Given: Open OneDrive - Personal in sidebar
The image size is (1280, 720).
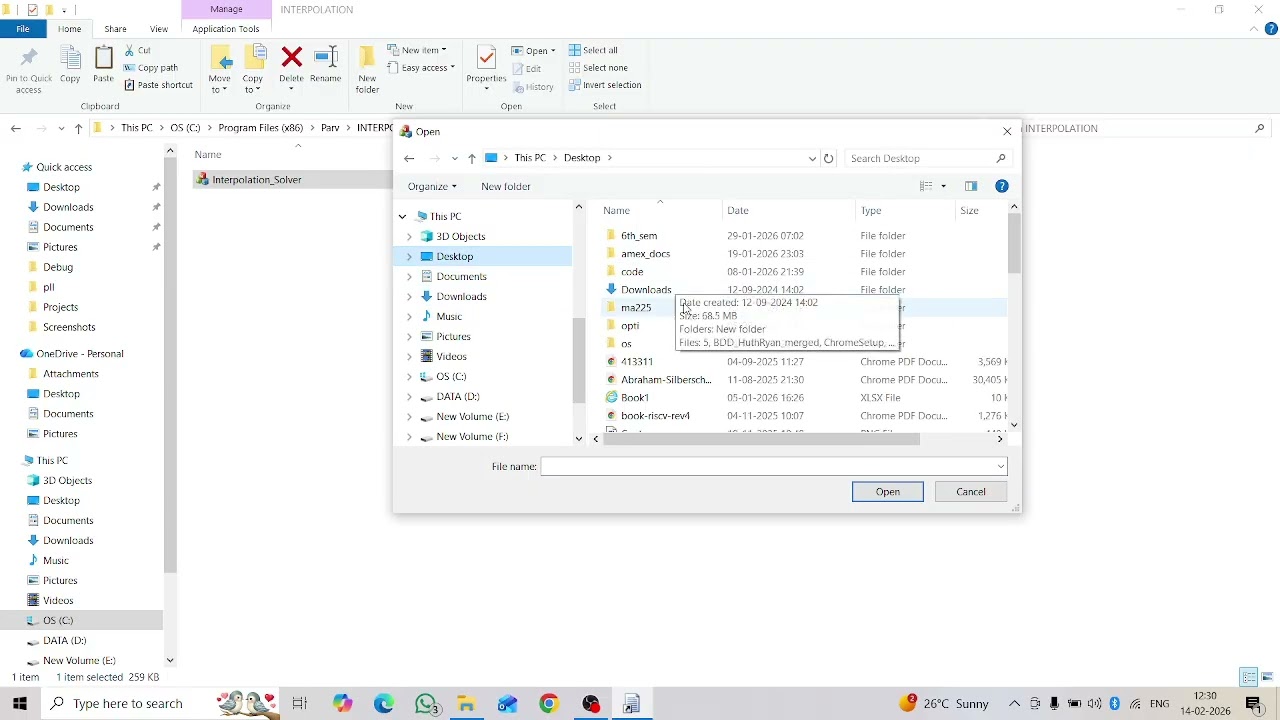Looking at the screenshot, I should [x=80, y=353].
